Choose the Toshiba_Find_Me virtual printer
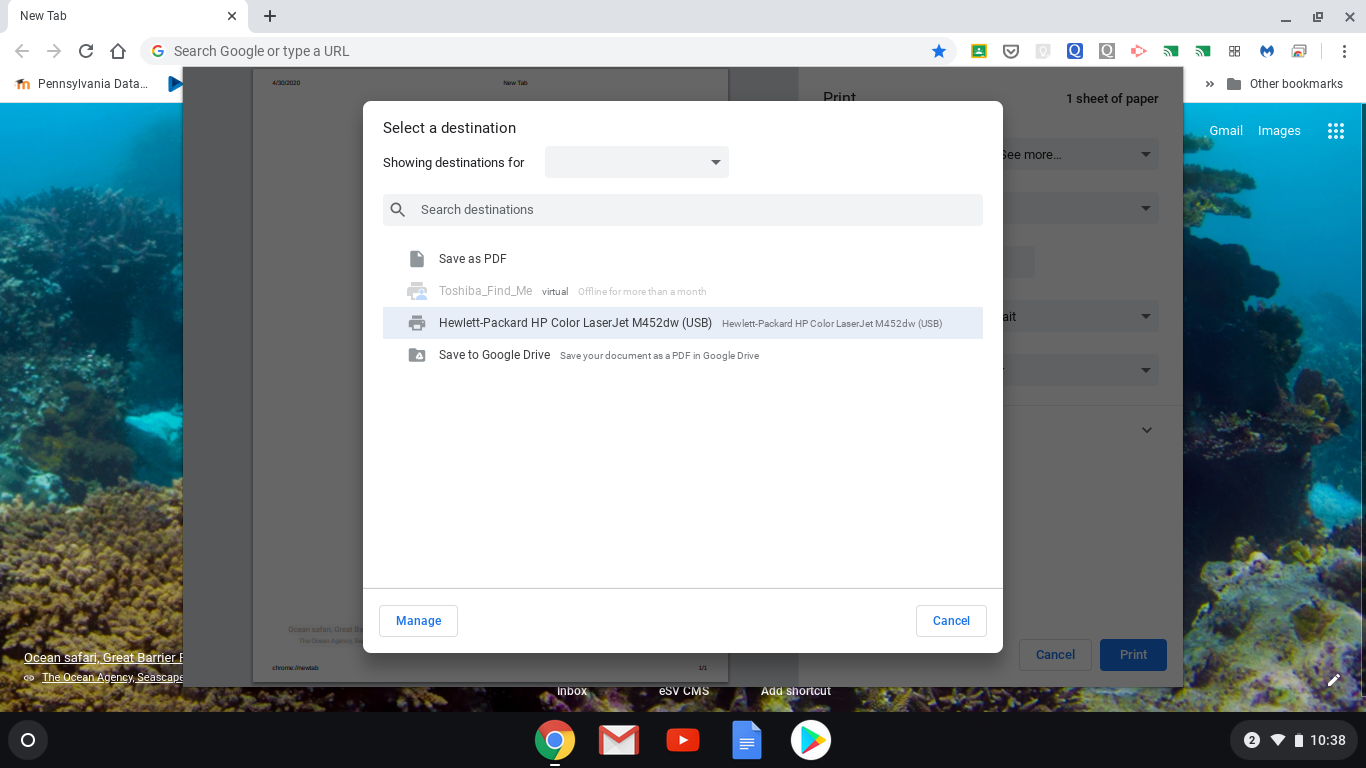This screenshot has height=768, width=1366. (x=683, y=291)
